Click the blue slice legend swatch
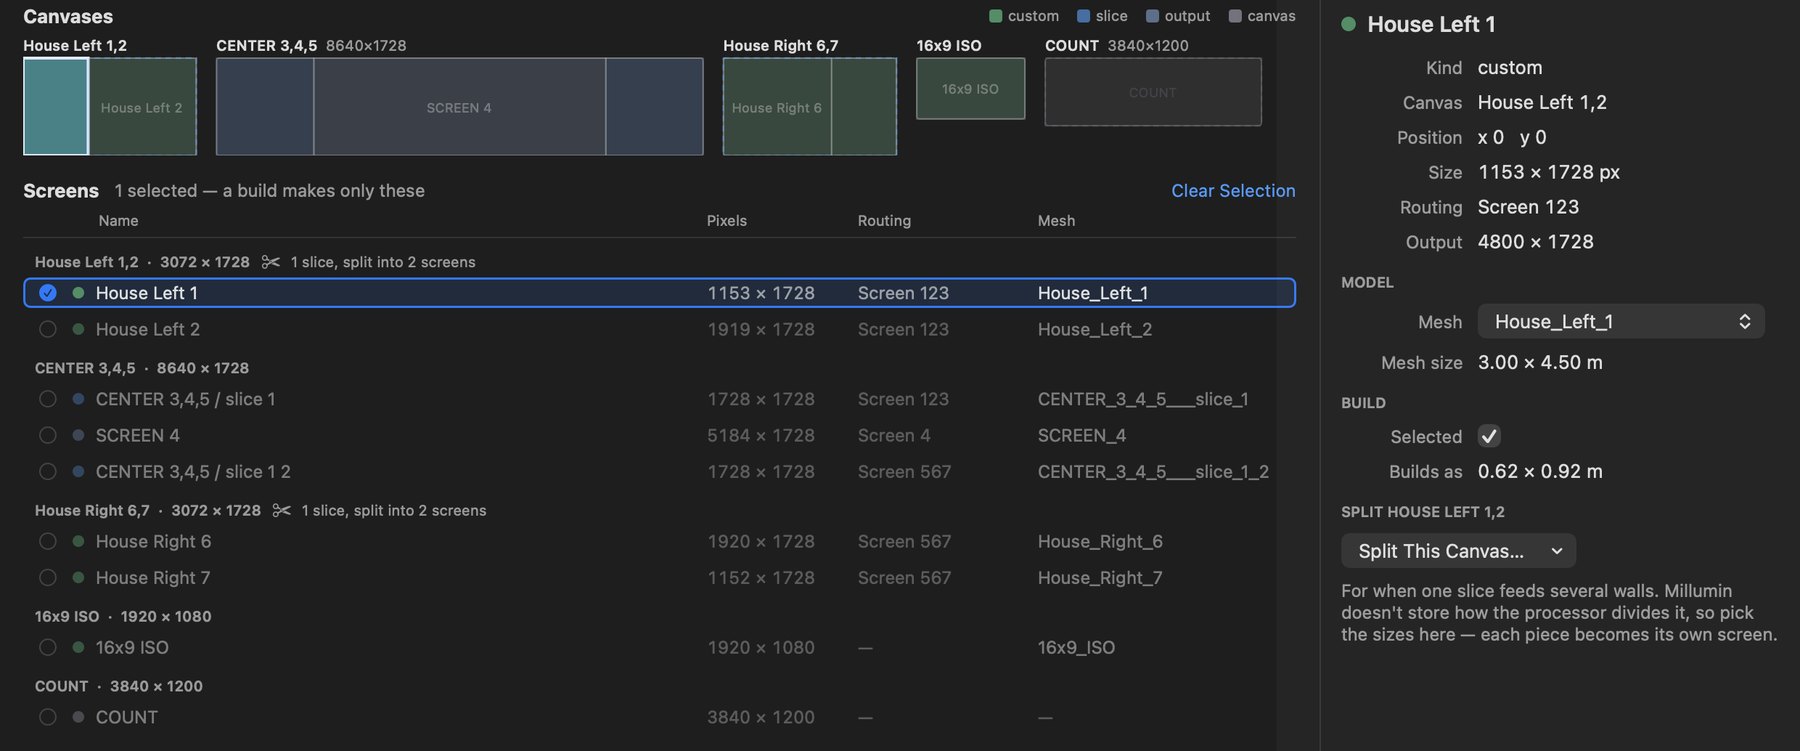 tap(1083, 16)
